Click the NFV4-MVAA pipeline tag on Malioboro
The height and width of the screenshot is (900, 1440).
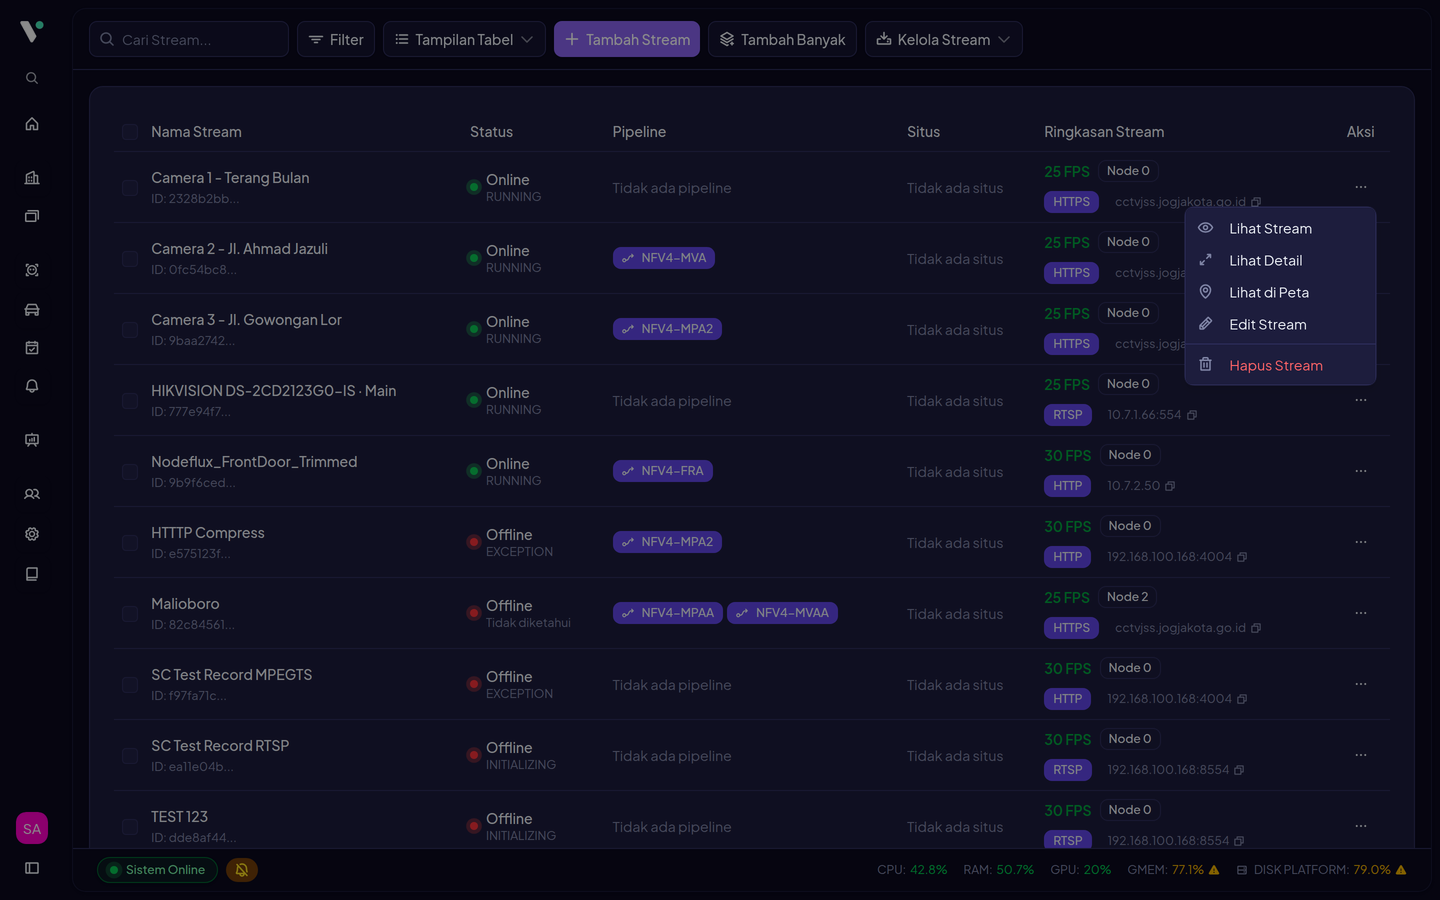pyautogui.click(x=782, y=613)
